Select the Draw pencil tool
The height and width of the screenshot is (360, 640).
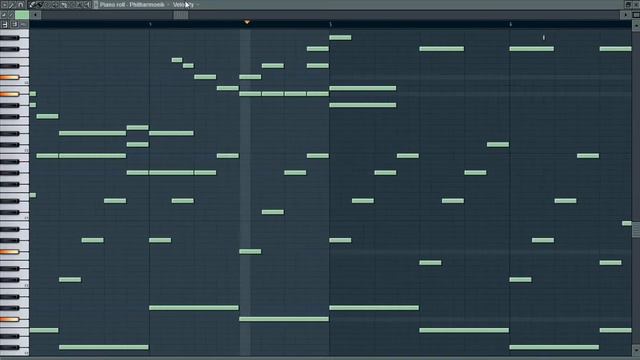click(x=33, y=5)
